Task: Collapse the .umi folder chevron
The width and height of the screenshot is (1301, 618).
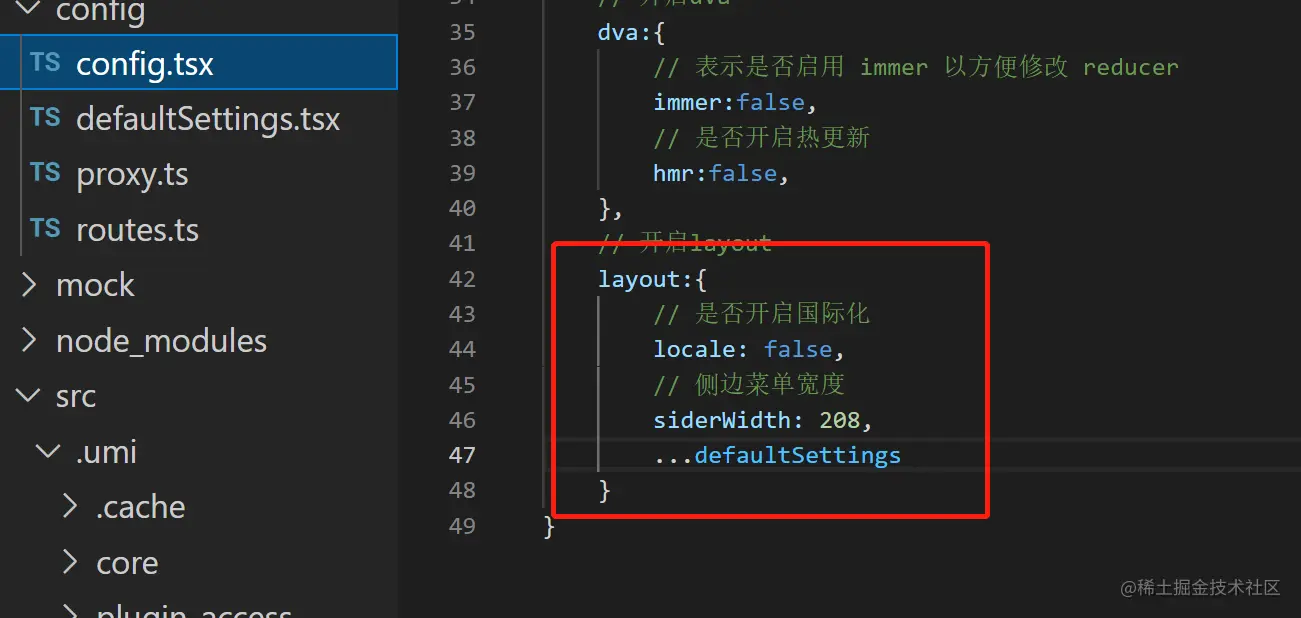Action: pyautogui.click(x=49, y=452)
